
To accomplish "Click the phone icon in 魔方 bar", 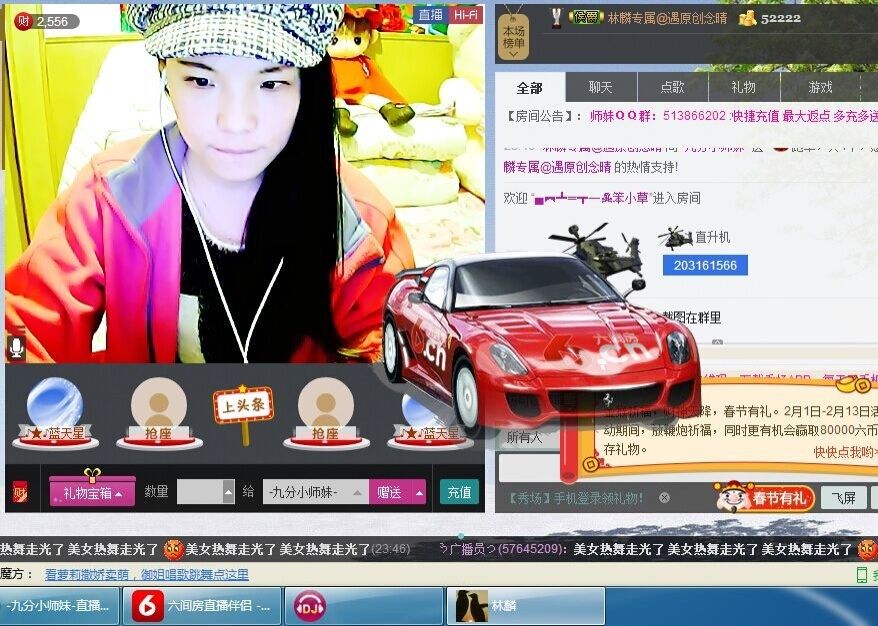I will (862, 574).
